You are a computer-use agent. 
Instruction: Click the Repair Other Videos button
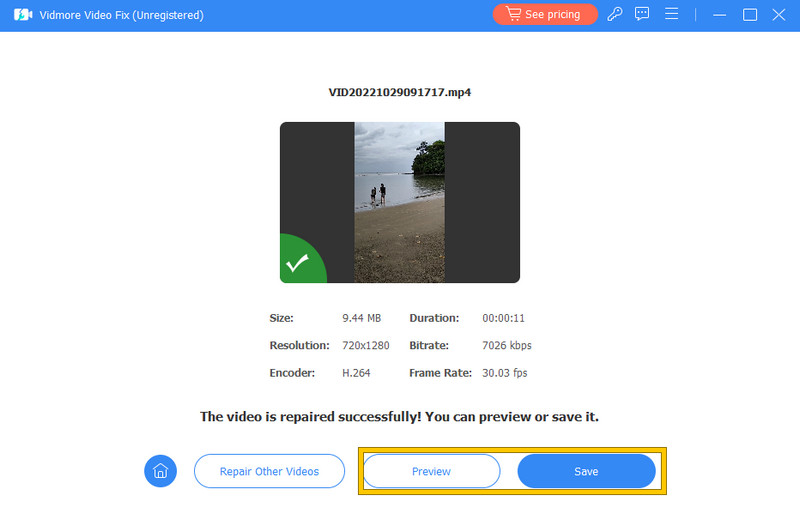269,471
